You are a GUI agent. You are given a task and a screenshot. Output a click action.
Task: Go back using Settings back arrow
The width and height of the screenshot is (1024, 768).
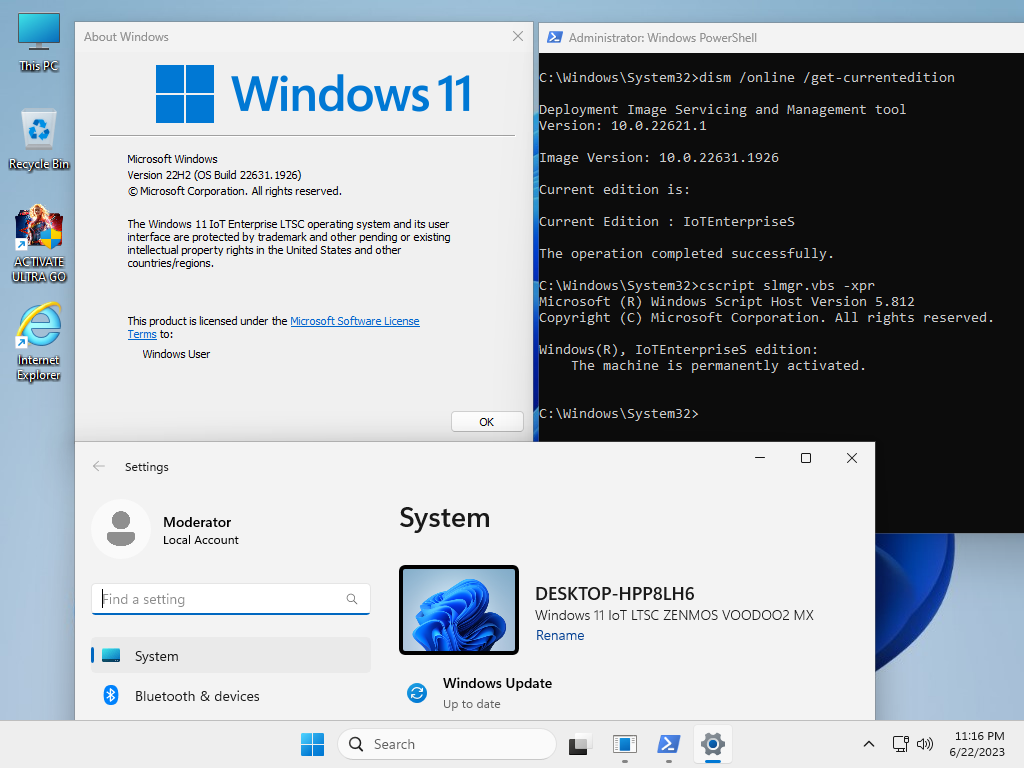99,466
